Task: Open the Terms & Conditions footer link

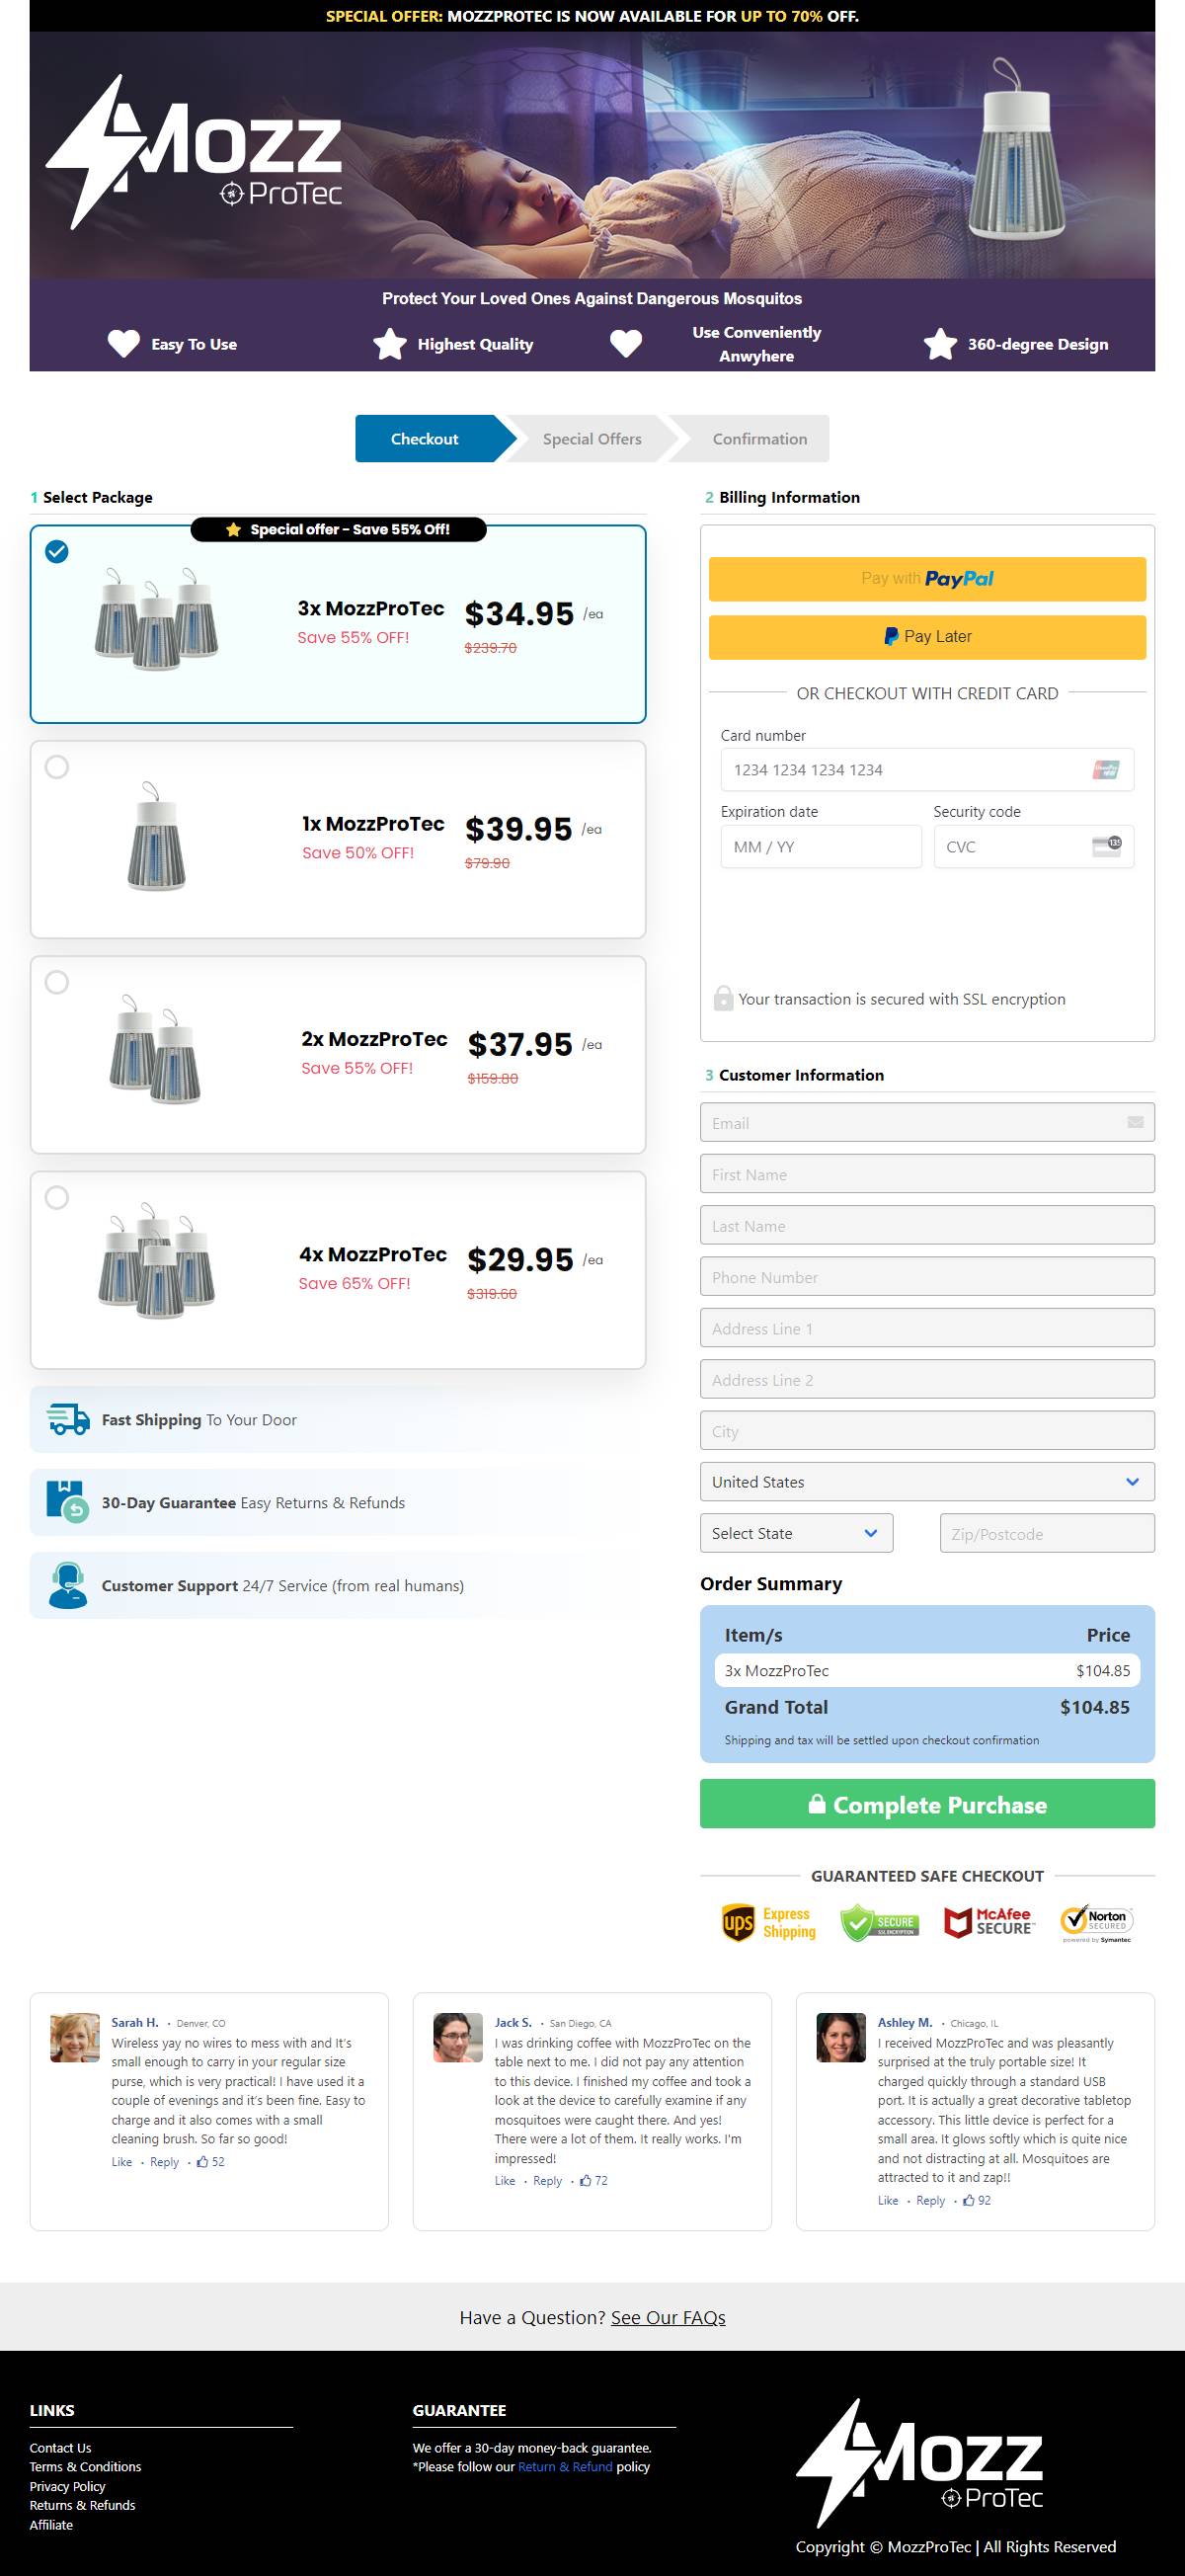Action: pyautogui.click(x=85, y=2467)
